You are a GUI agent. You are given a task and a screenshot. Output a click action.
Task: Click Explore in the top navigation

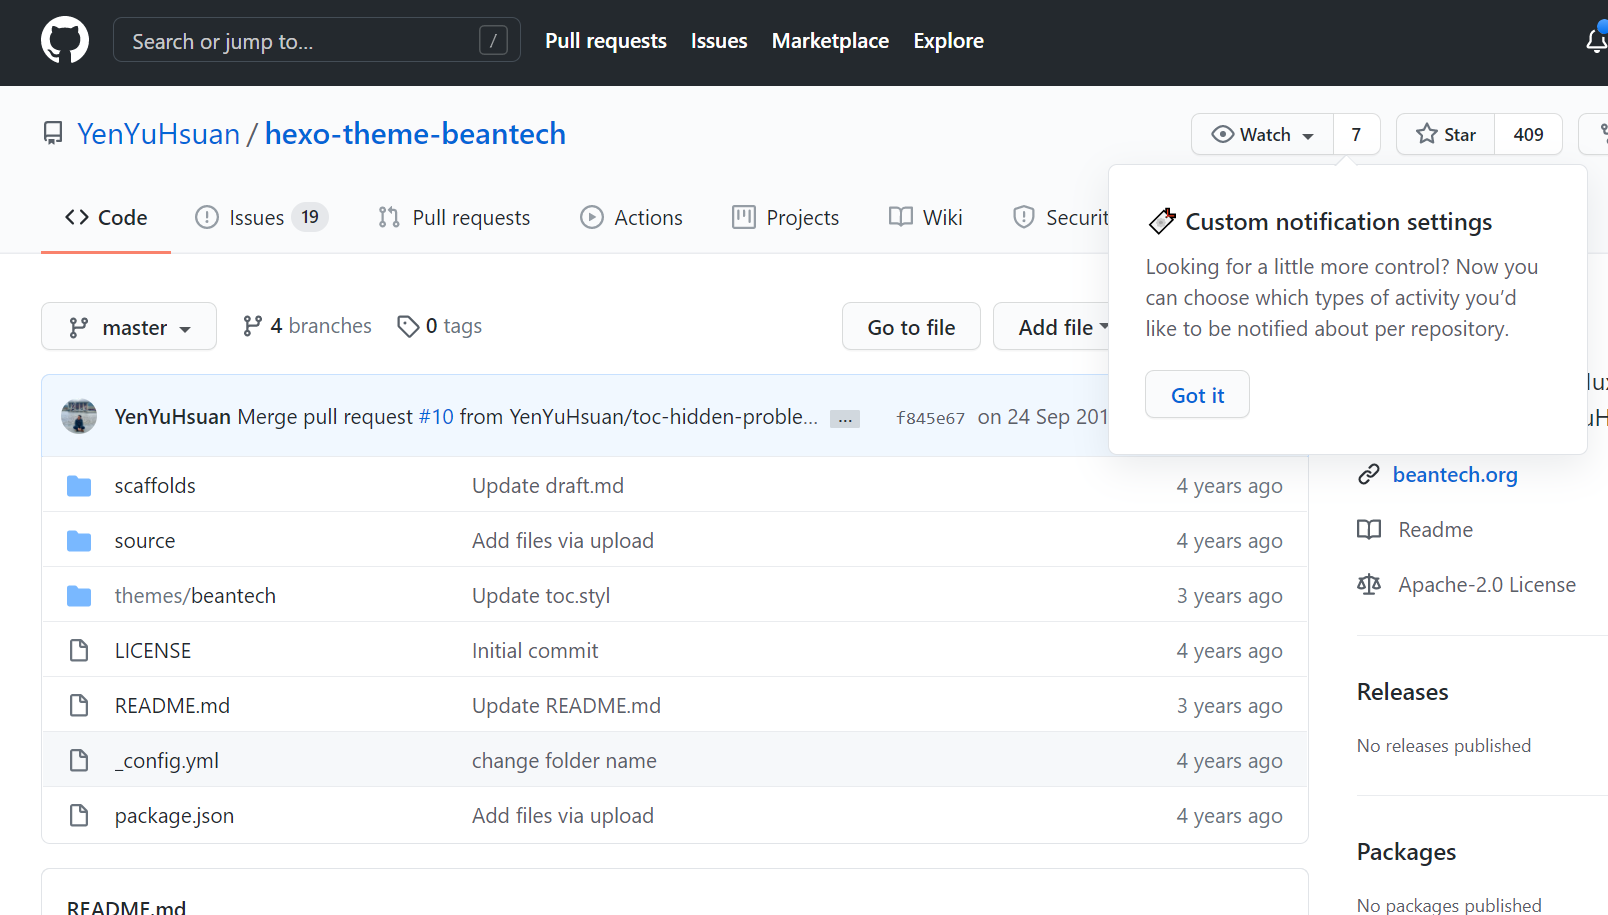(x=948, y=41)
